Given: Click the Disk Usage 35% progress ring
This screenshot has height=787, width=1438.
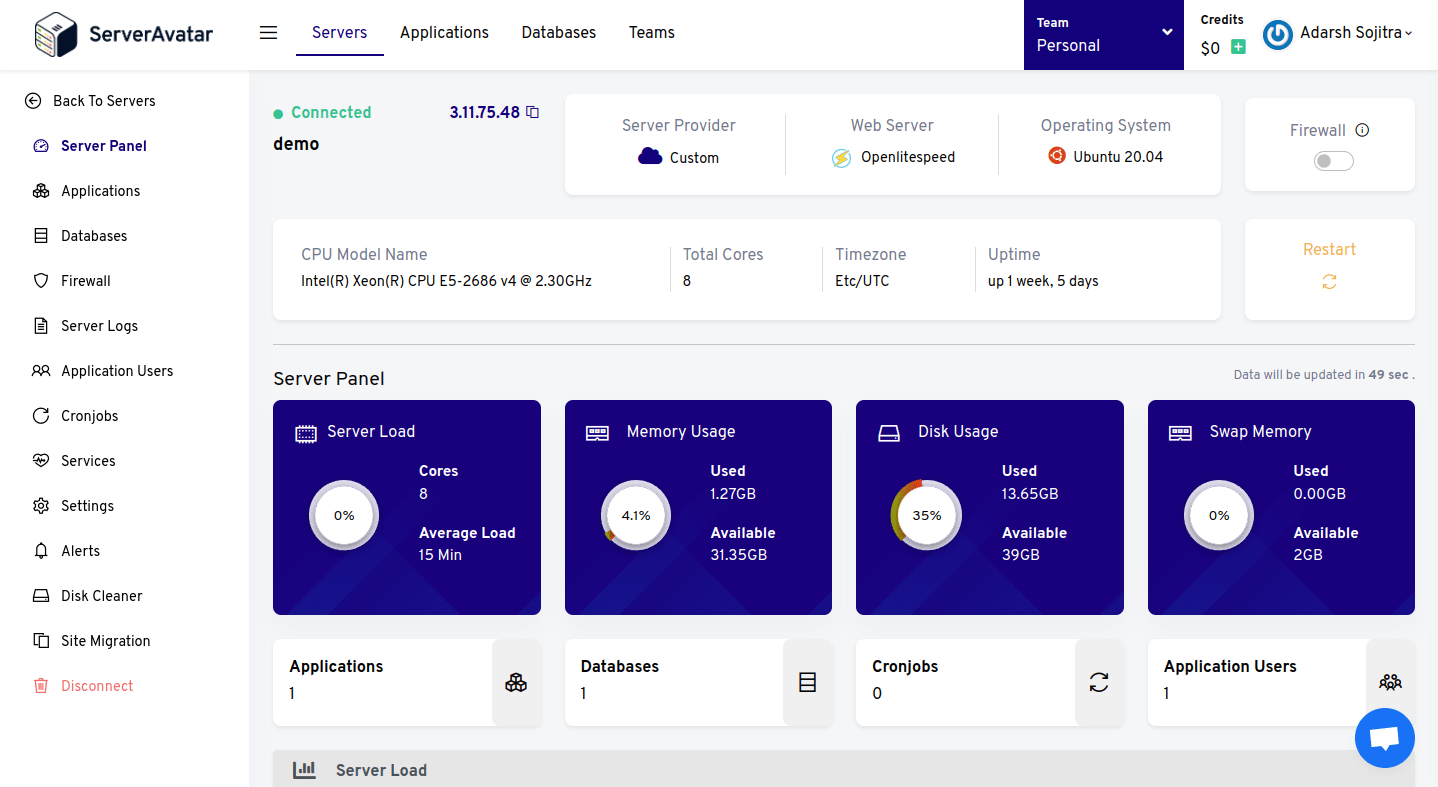Looking at the screenshot, I should click(x=926, y=515).
